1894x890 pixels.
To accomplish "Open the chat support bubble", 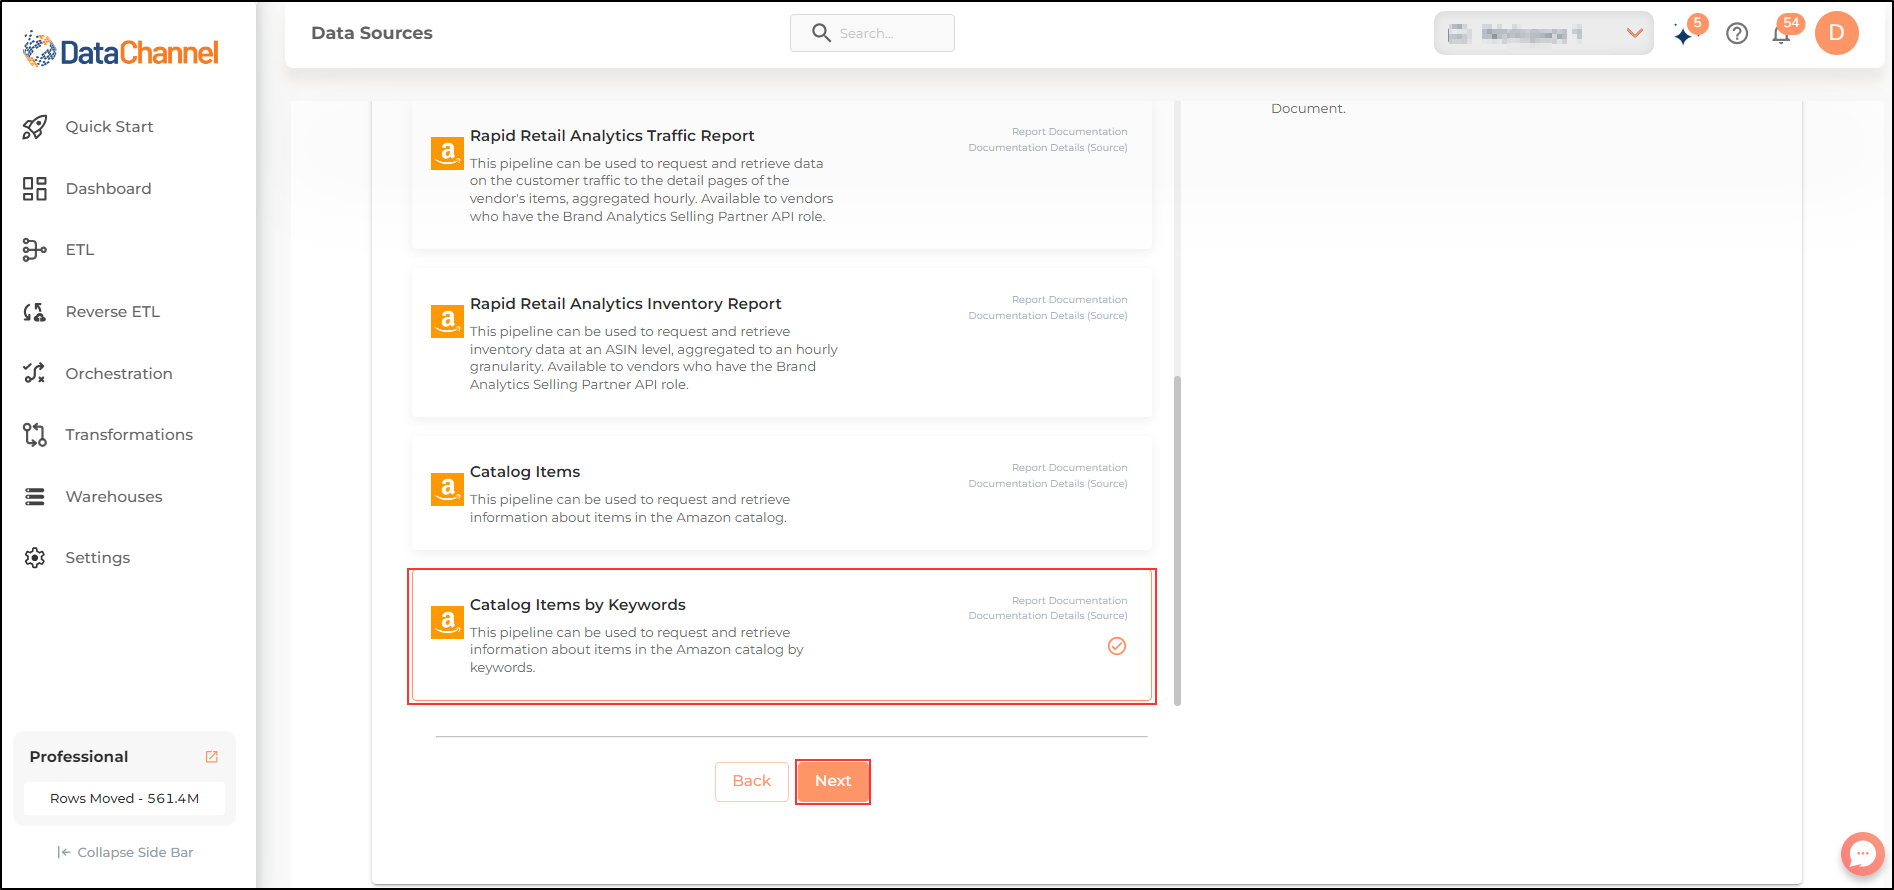I will coord(1862,854).
